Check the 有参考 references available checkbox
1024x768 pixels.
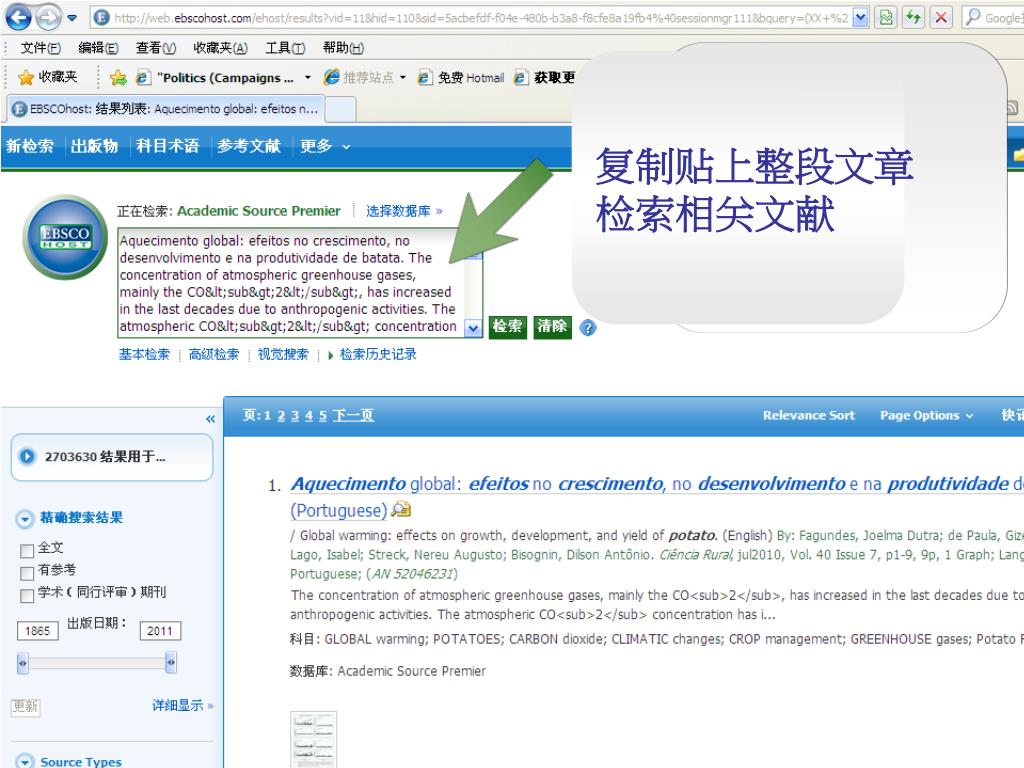tap(27, 573)
